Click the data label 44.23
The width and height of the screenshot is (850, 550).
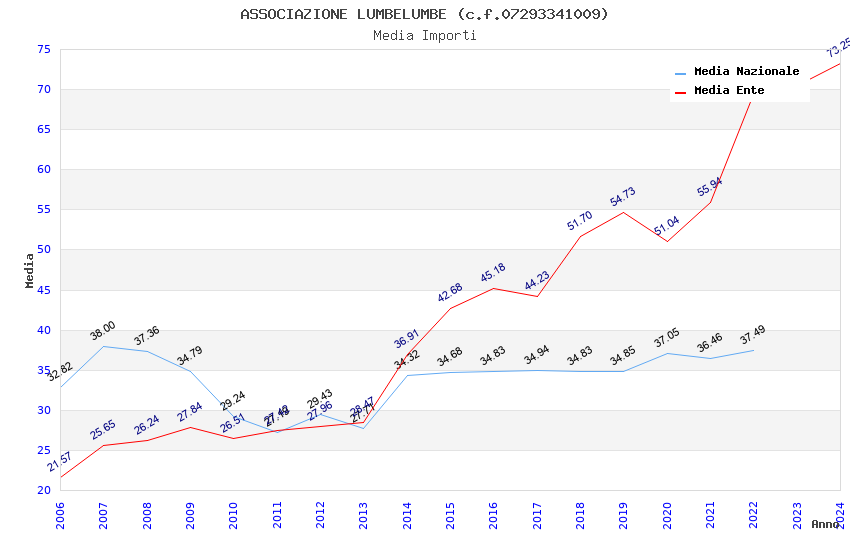pyautogui.click(x=537, y=281)
